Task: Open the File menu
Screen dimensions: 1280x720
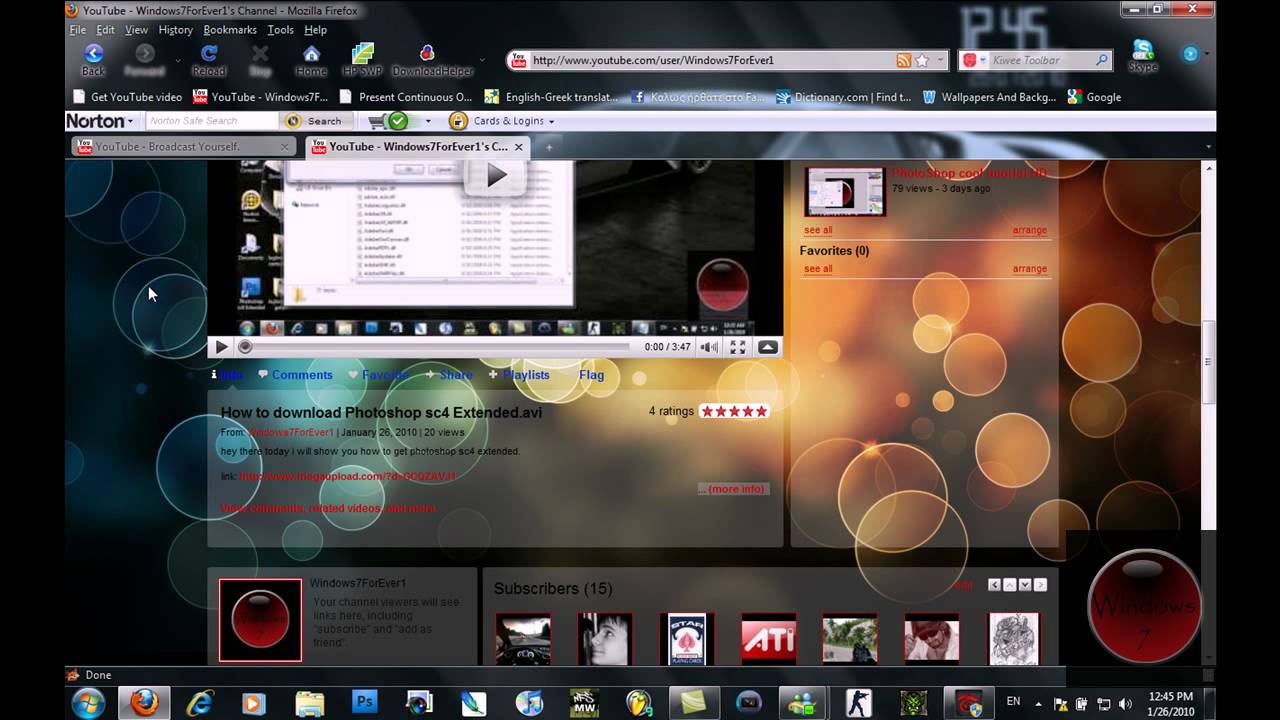Action: pos(78,30)
